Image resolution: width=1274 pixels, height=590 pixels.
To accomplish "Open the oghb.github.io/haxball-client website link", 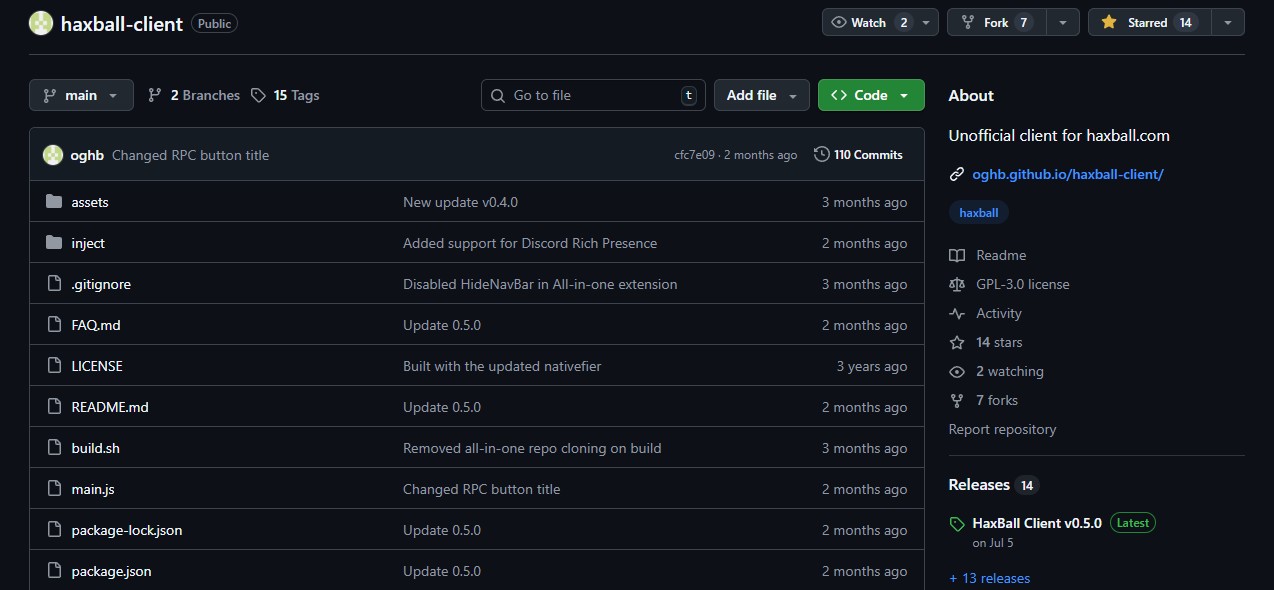I will click(1067, 174).
